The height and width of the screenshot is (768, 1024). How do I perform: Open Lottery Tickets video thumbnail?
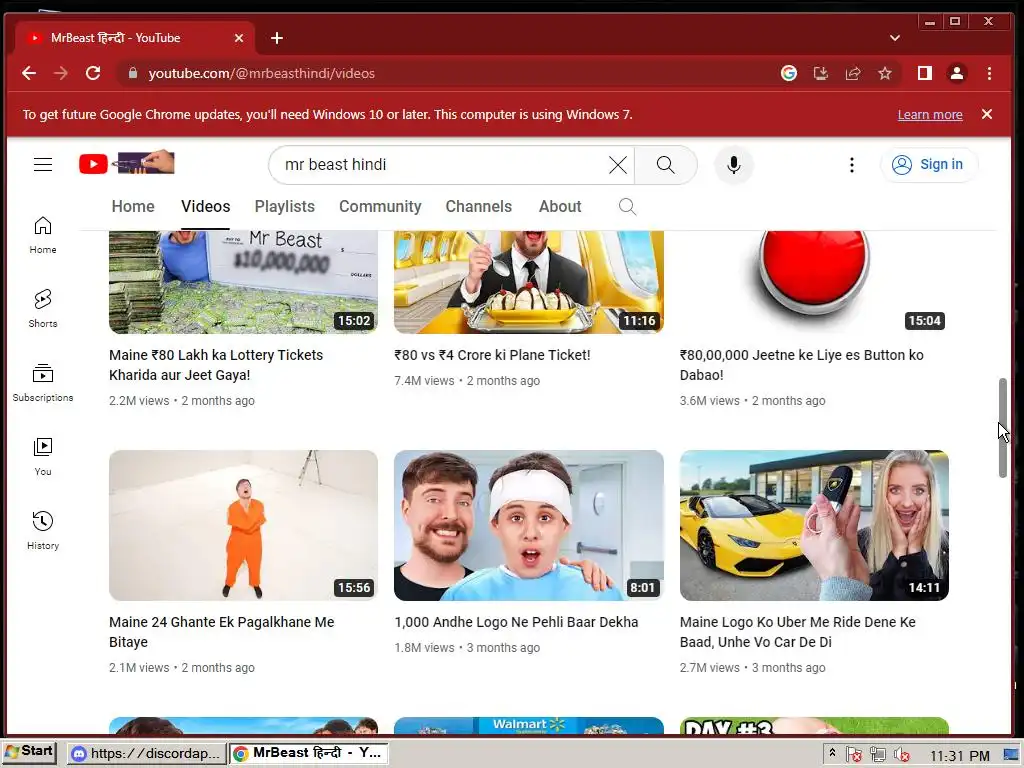tap(243, 282)
